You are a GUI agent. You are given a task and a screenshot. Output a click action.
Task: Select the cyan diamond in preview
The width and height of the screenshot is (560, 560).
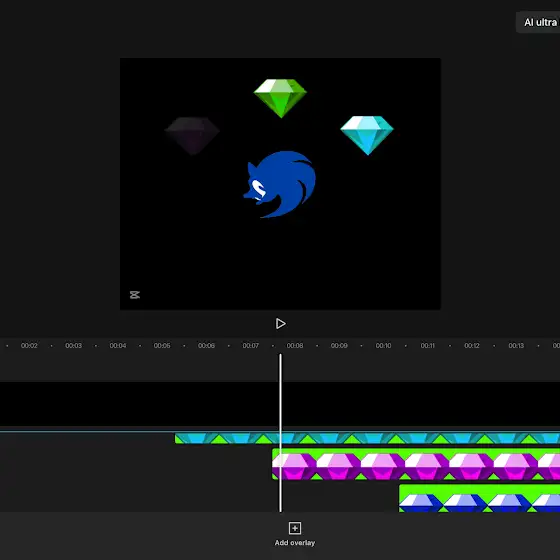coord(367,135)
